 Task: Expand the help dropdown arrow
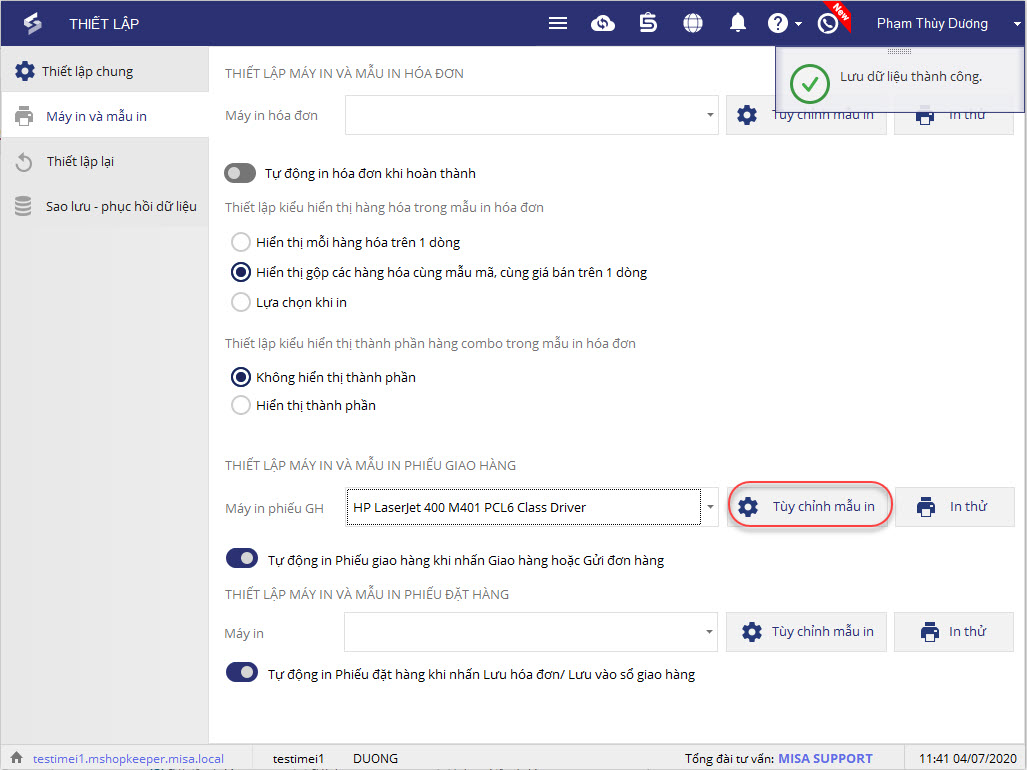pyautogui.click(x=798, y=24)
